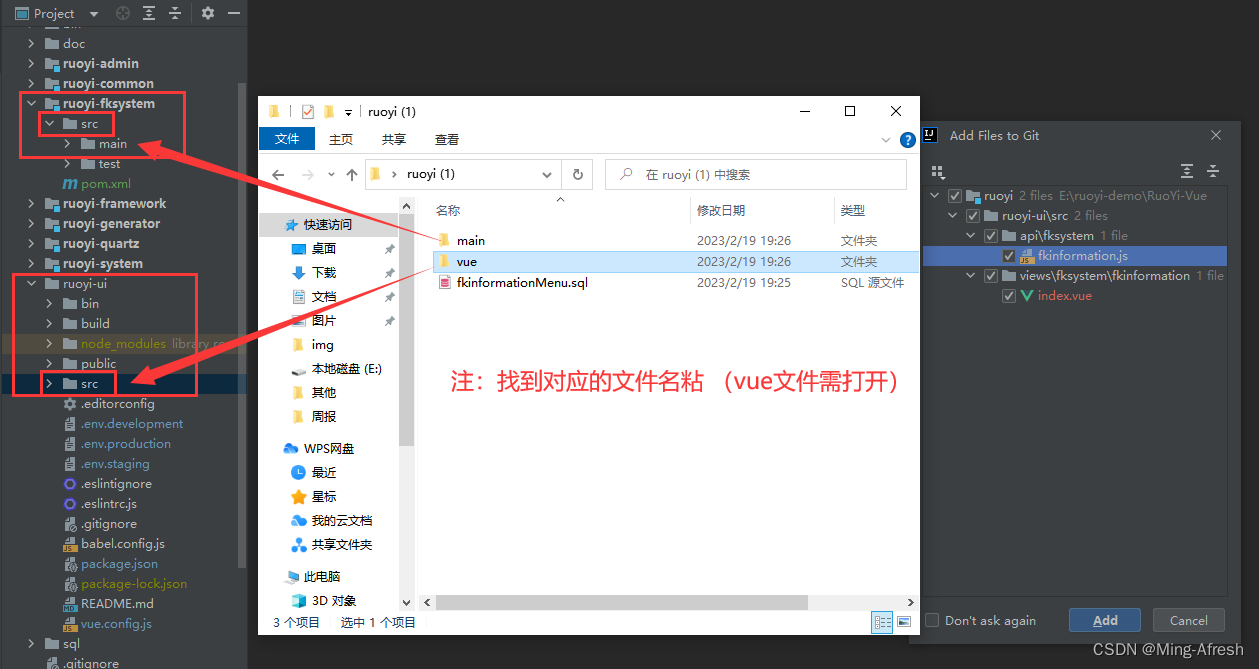Open the Project view dropdown
Screen dimensions: 1259x669
tap(94, 13)
